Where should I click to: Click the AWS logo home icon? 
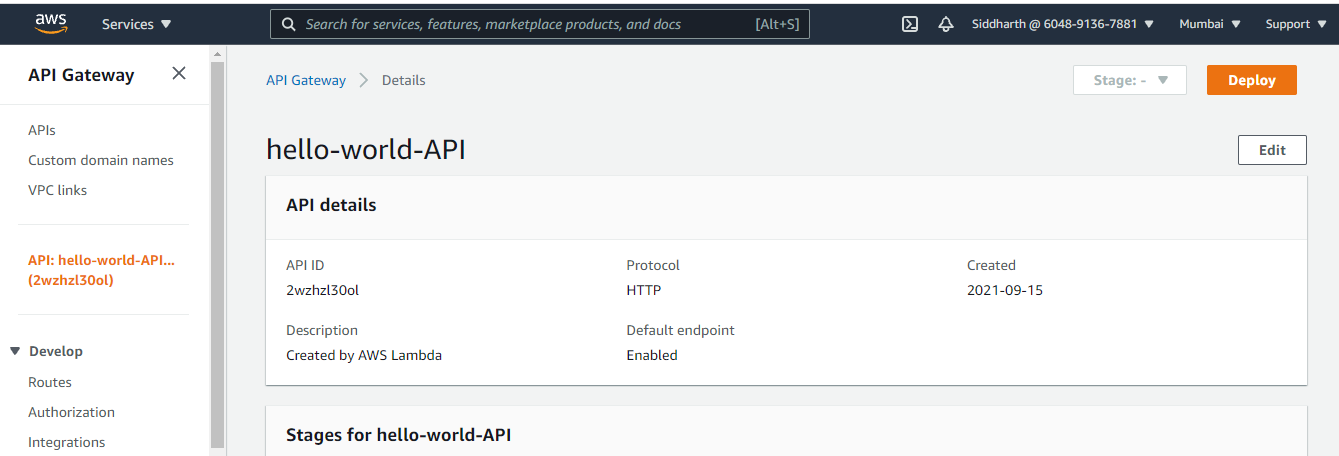pos(50,23)
